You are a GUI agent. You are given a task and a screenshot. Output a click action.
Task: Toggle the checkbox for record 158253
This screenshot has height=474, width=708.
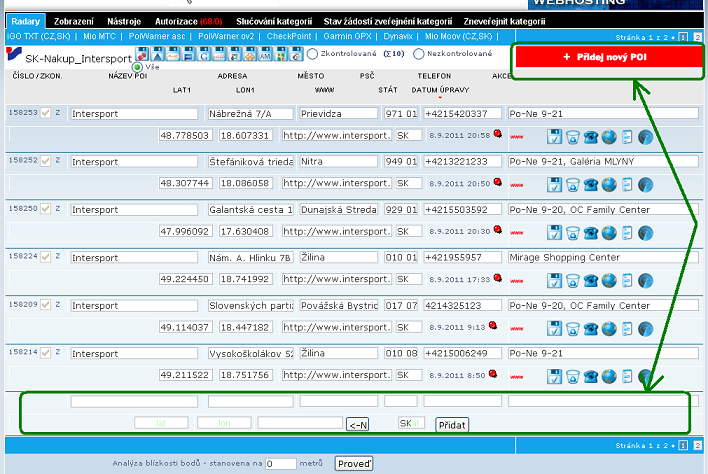pos(46,113)
